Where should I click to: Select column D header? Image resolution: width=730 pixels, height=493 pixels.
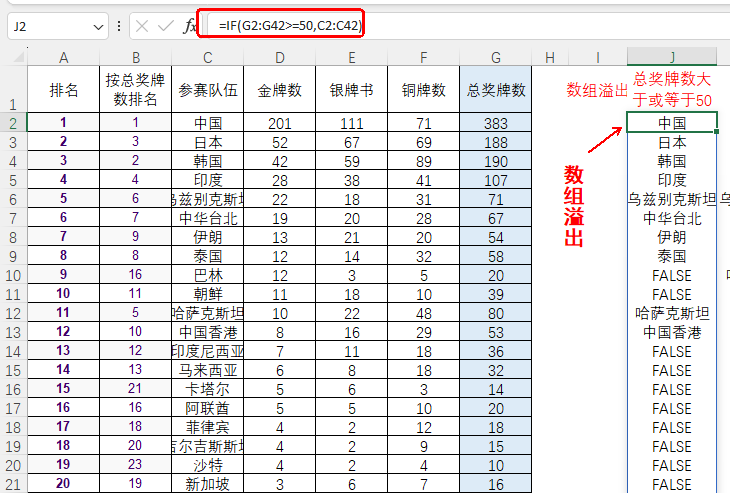tap(279, 57)
